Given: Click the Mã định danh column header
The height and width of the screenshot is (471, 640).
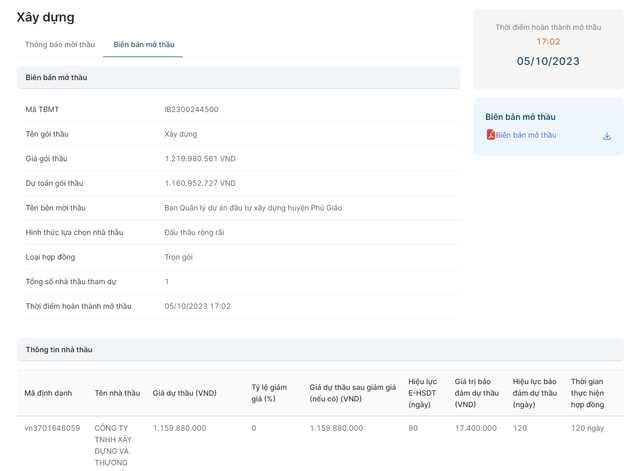Looking at the screenshot, I should (48, 393).
